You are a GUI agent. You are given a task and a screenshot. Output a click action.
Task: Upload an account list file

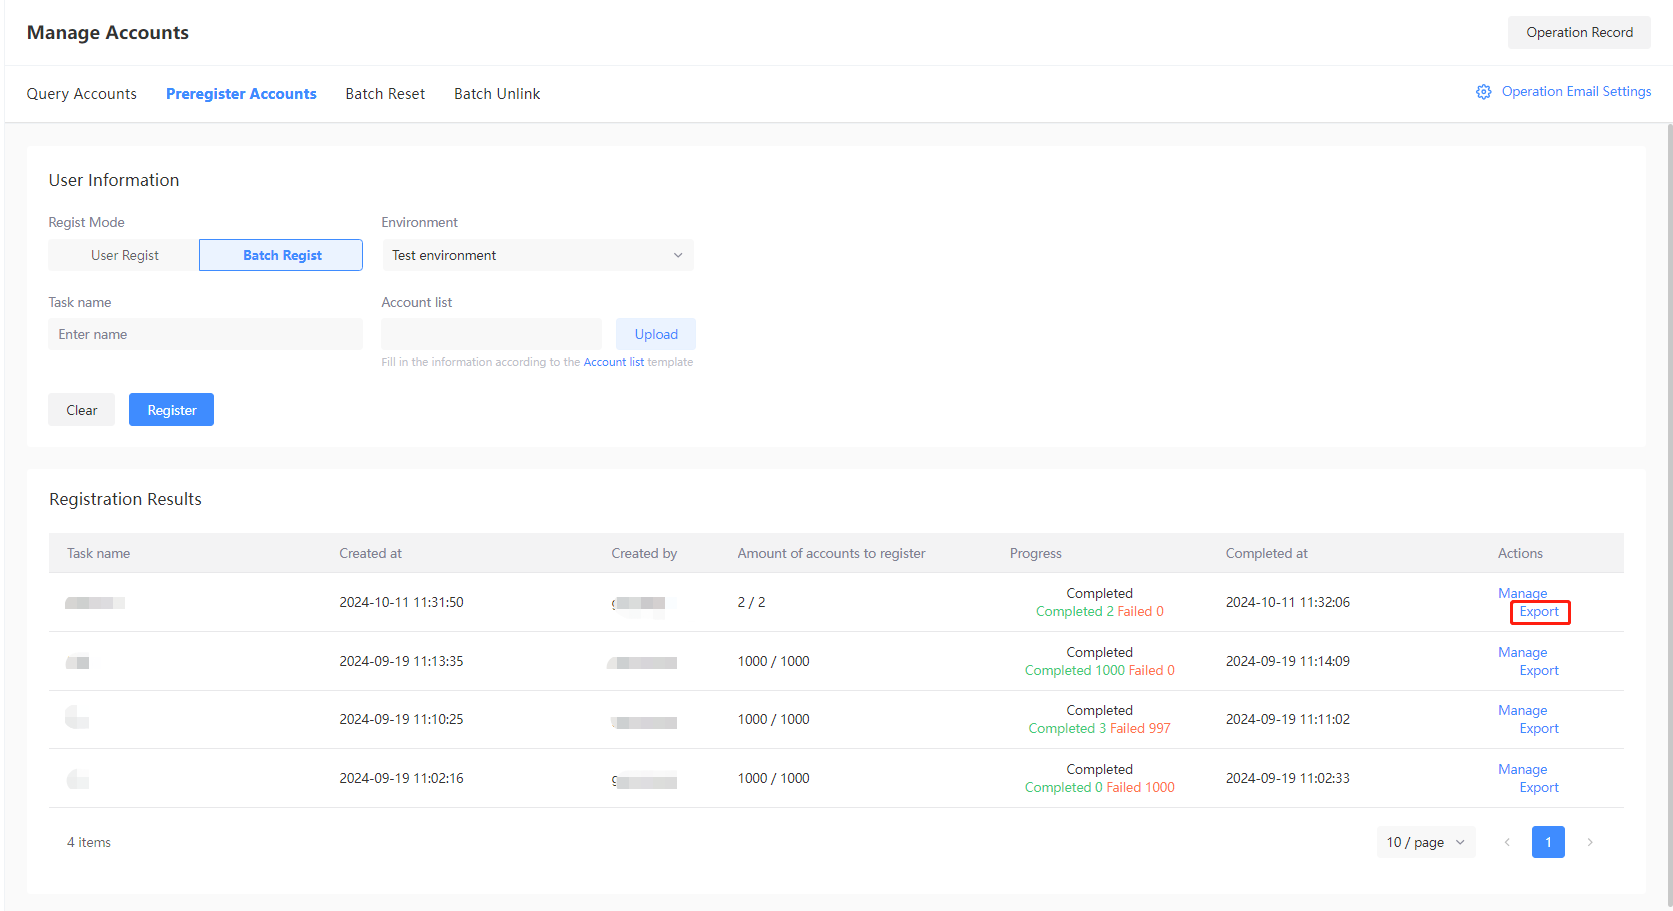pyautogui.click(x=656, y=334)
